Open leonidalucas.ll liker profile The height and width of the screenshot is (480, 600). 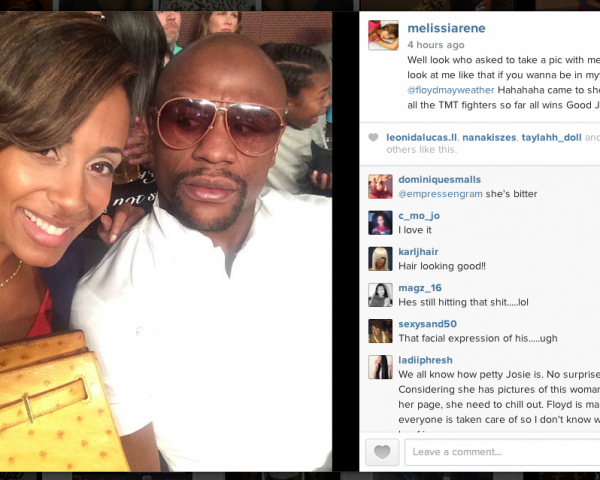coord(421,137)
